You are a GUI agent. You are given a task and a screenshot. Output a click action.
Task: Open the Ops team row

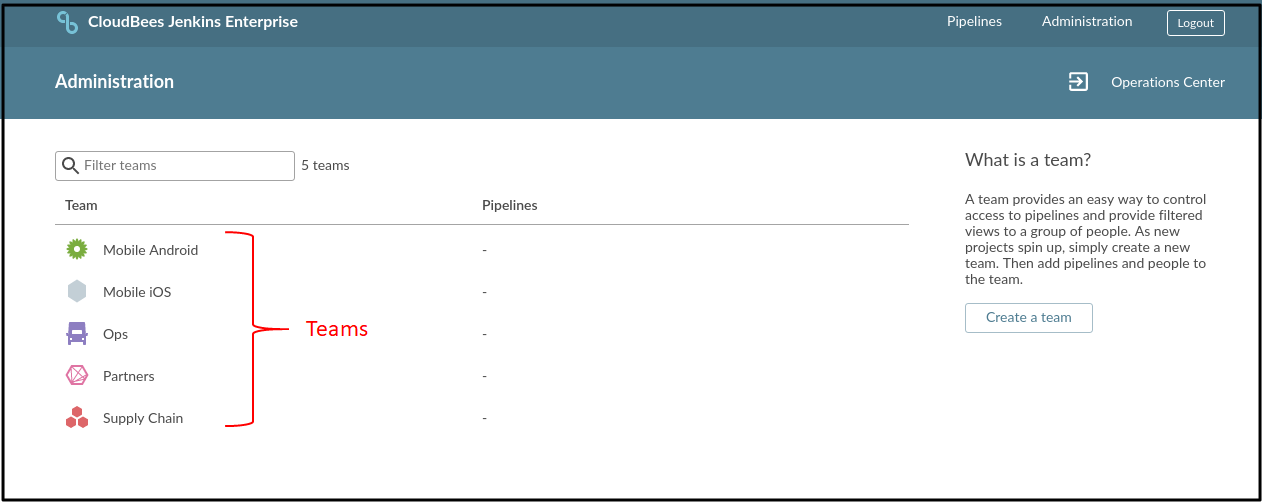coord(115,334)
